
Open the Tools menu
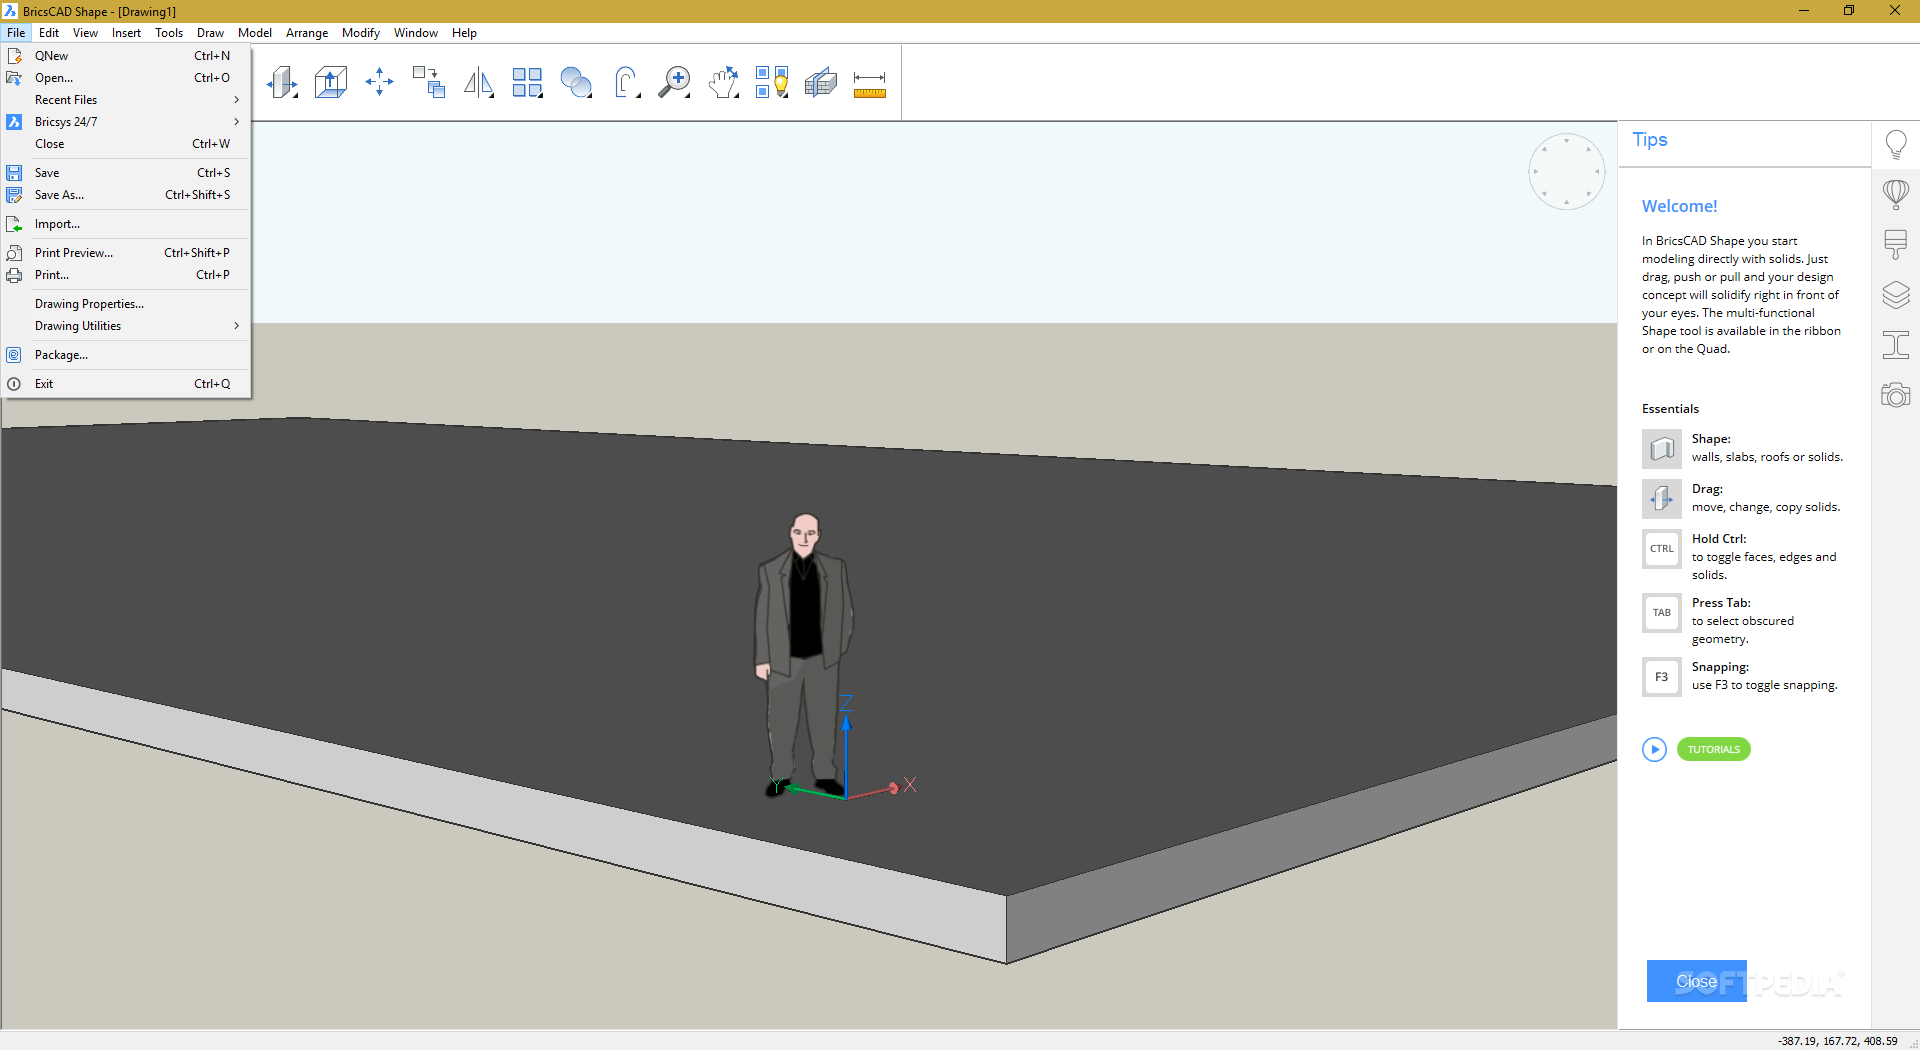click(x=169, y=33)
